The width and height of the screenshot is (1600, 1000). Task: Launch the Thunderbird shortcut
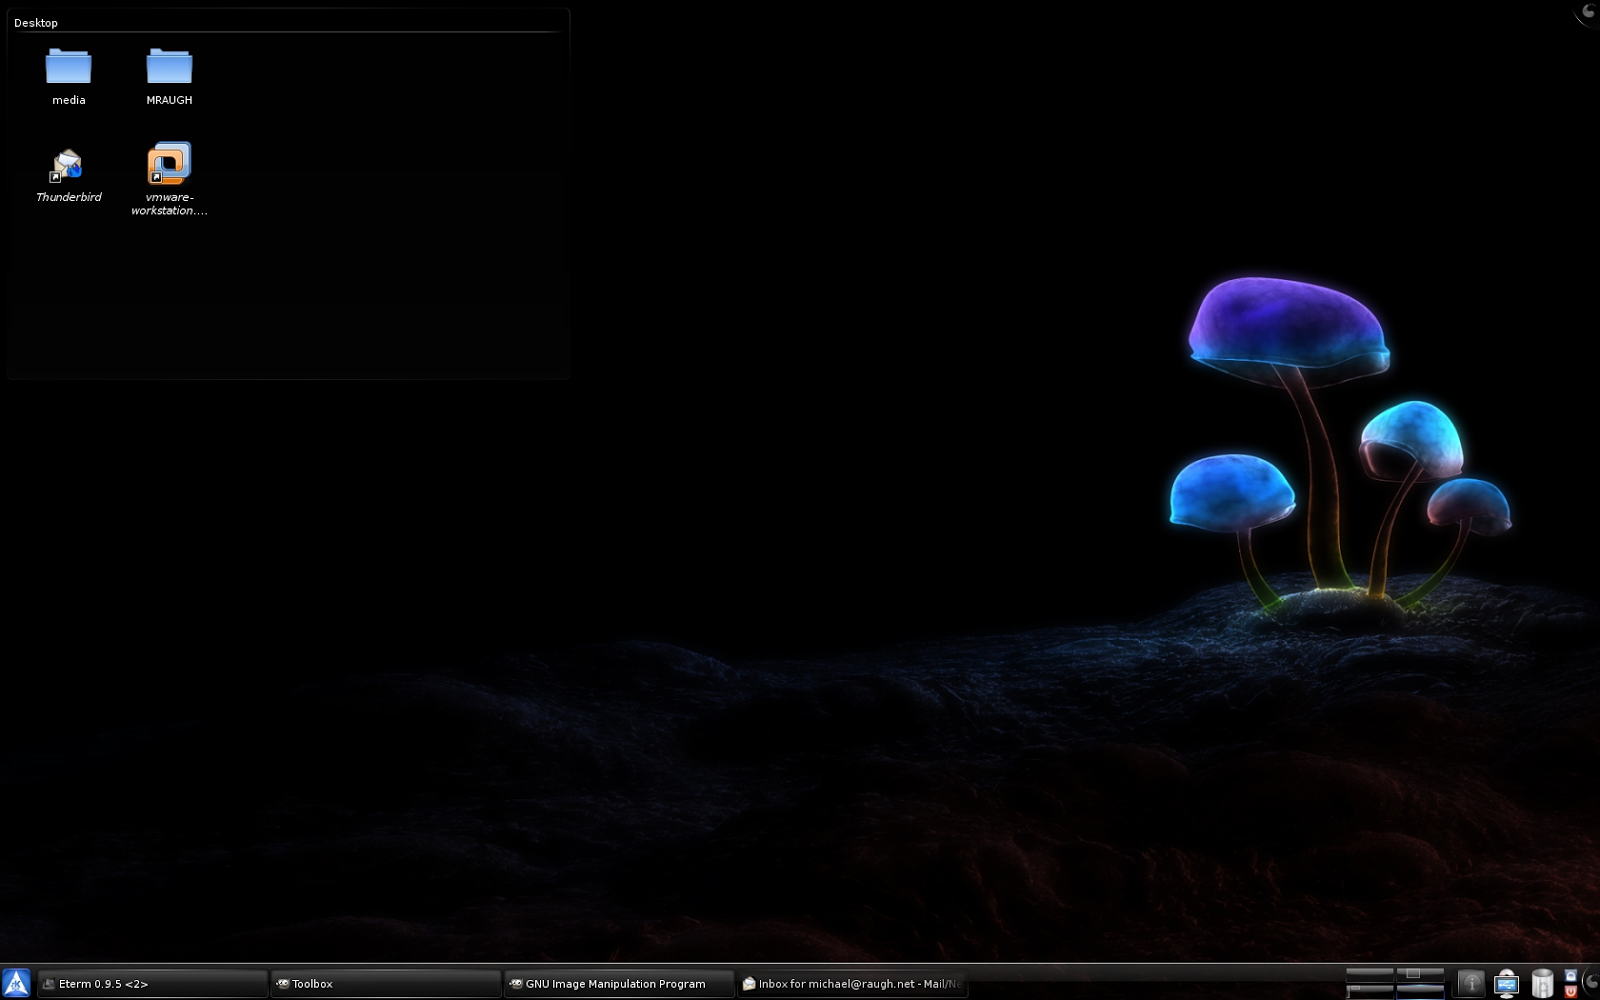68,175
